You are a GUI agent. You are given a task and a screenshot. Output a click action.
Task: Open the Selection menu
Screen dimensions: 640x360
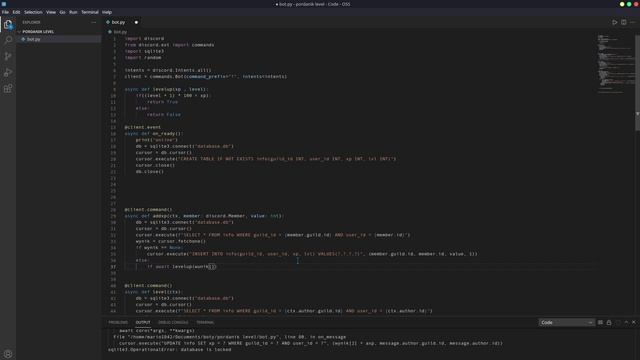[x=33, y=12]
